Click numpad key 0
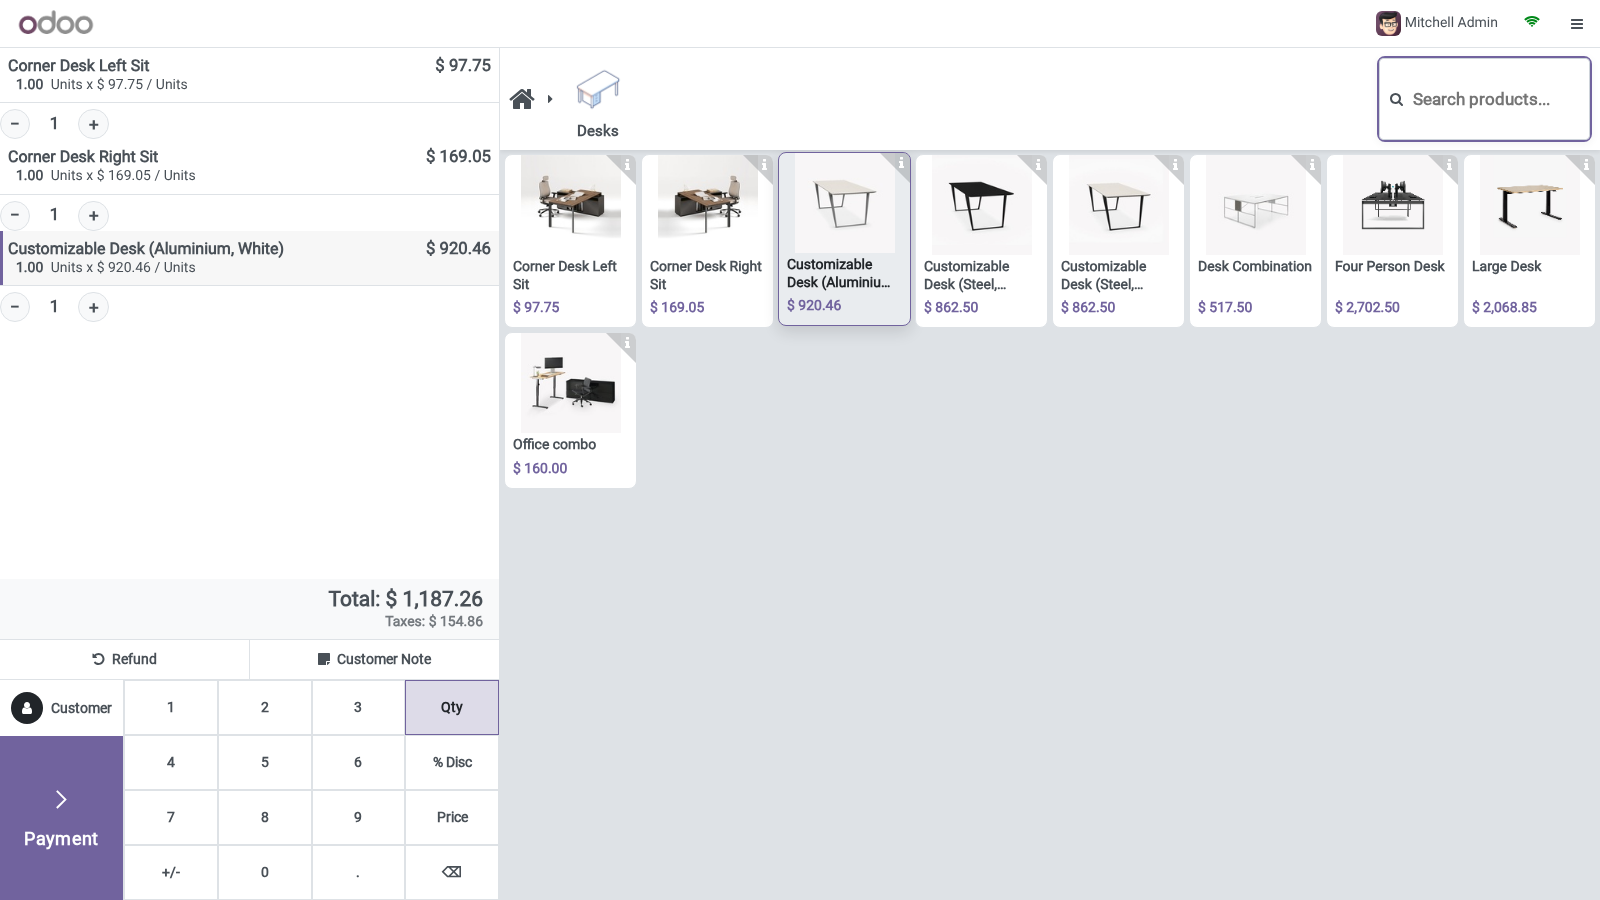 tap(265, 872)
